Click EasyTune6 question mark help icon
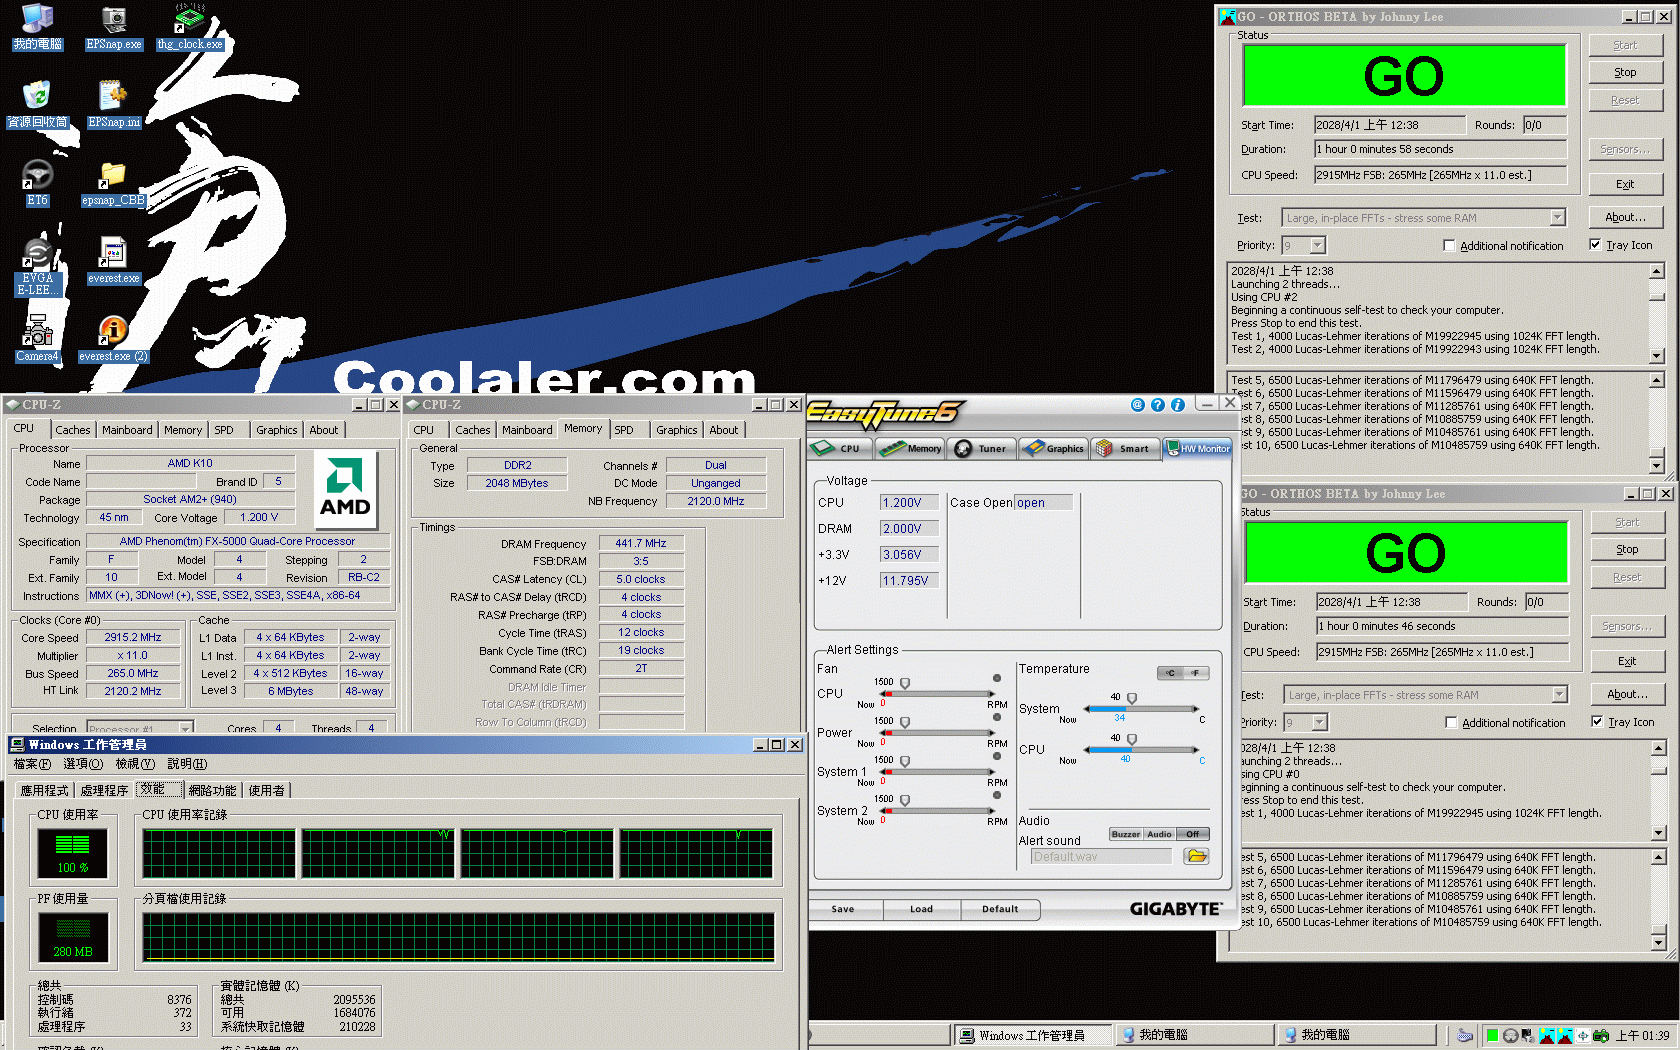1680x1050 pixels. point(1157,405)
